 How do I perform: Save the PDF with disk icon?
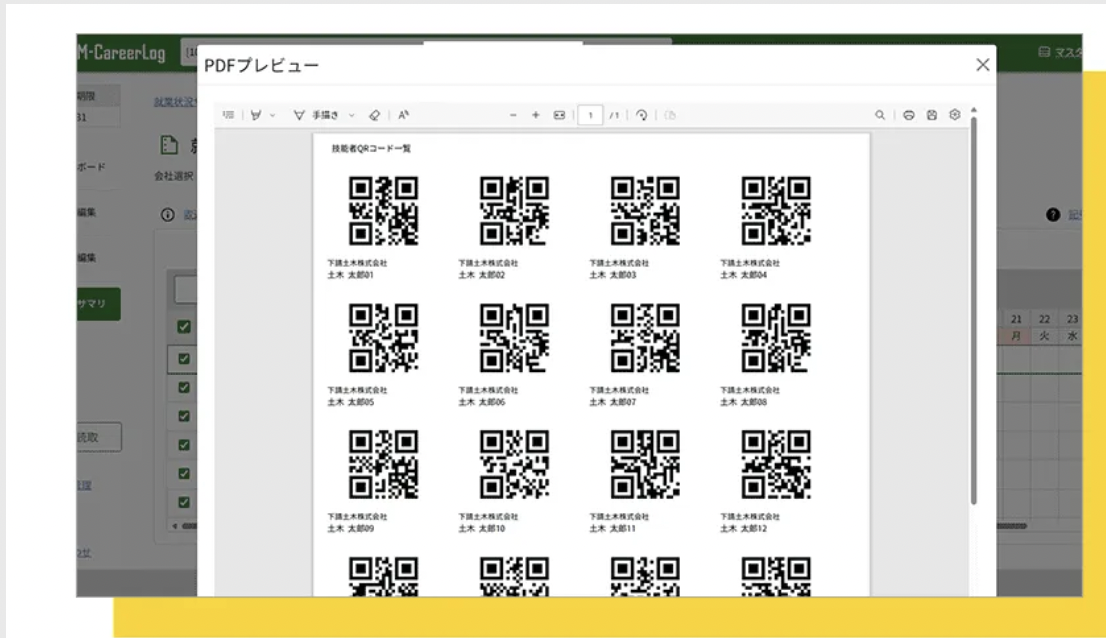coord(932,115)
